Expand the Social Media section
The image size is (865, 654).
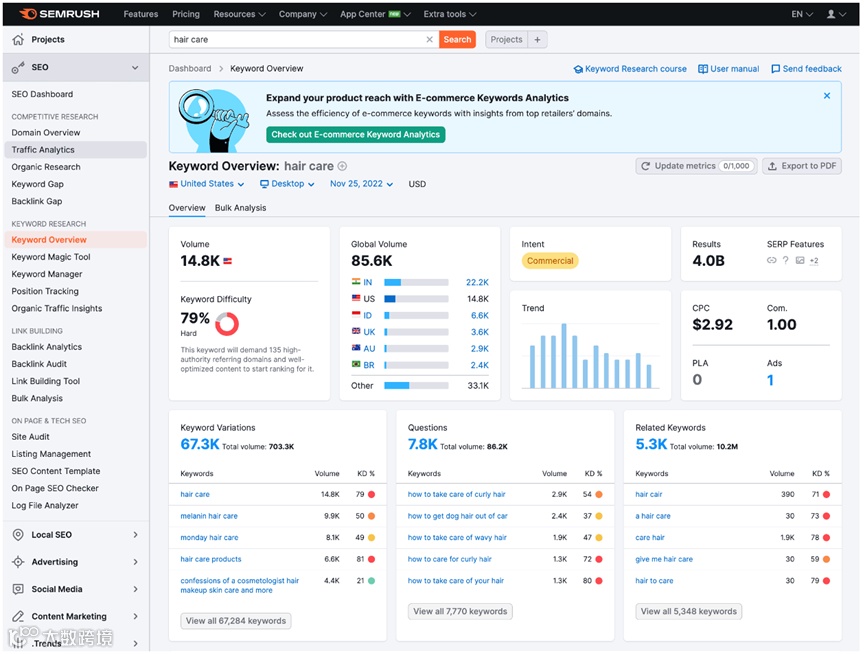[135, 589]
